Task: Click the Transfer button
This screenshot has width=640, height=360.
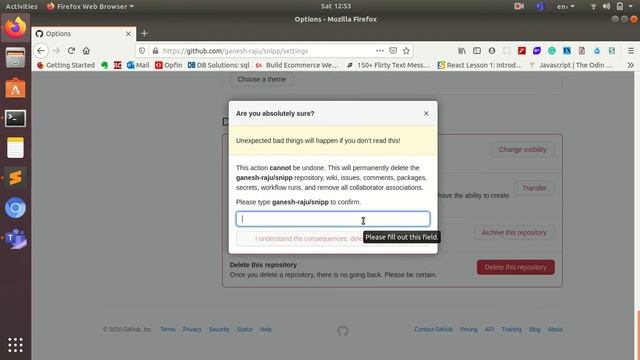Action: [x=534, y=188]
